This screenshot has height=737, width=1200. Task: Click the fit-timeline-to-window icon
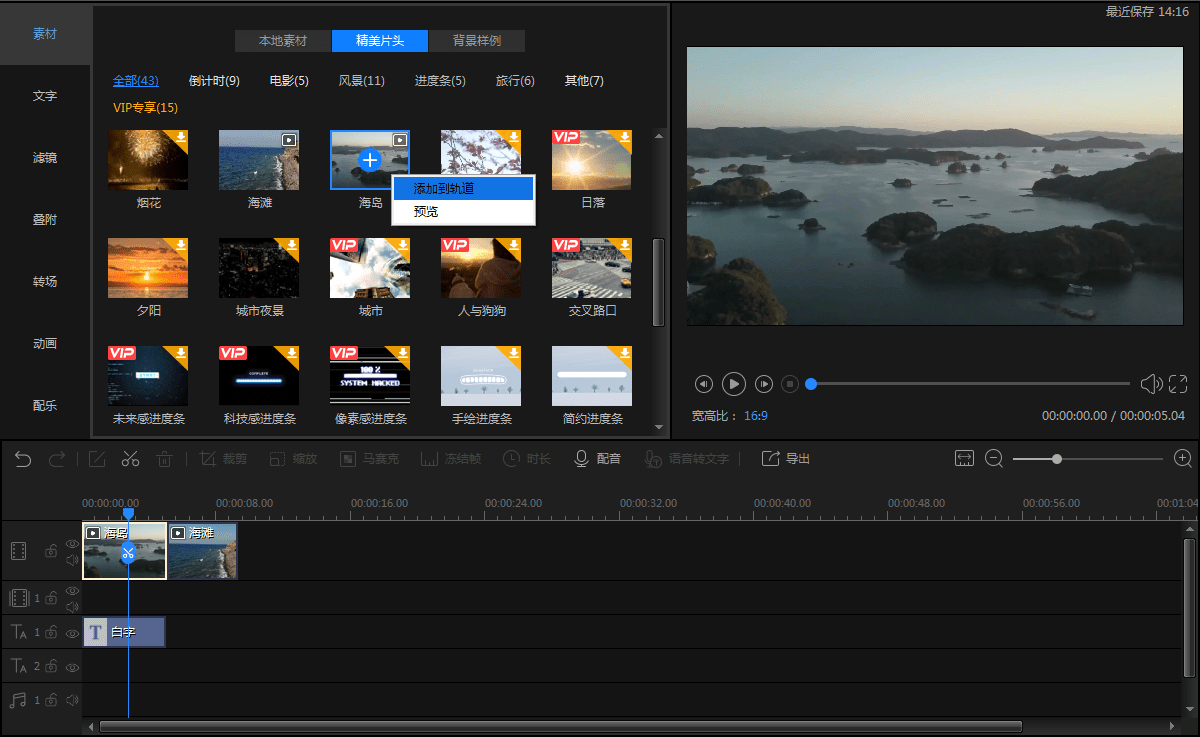coord(964,458)
